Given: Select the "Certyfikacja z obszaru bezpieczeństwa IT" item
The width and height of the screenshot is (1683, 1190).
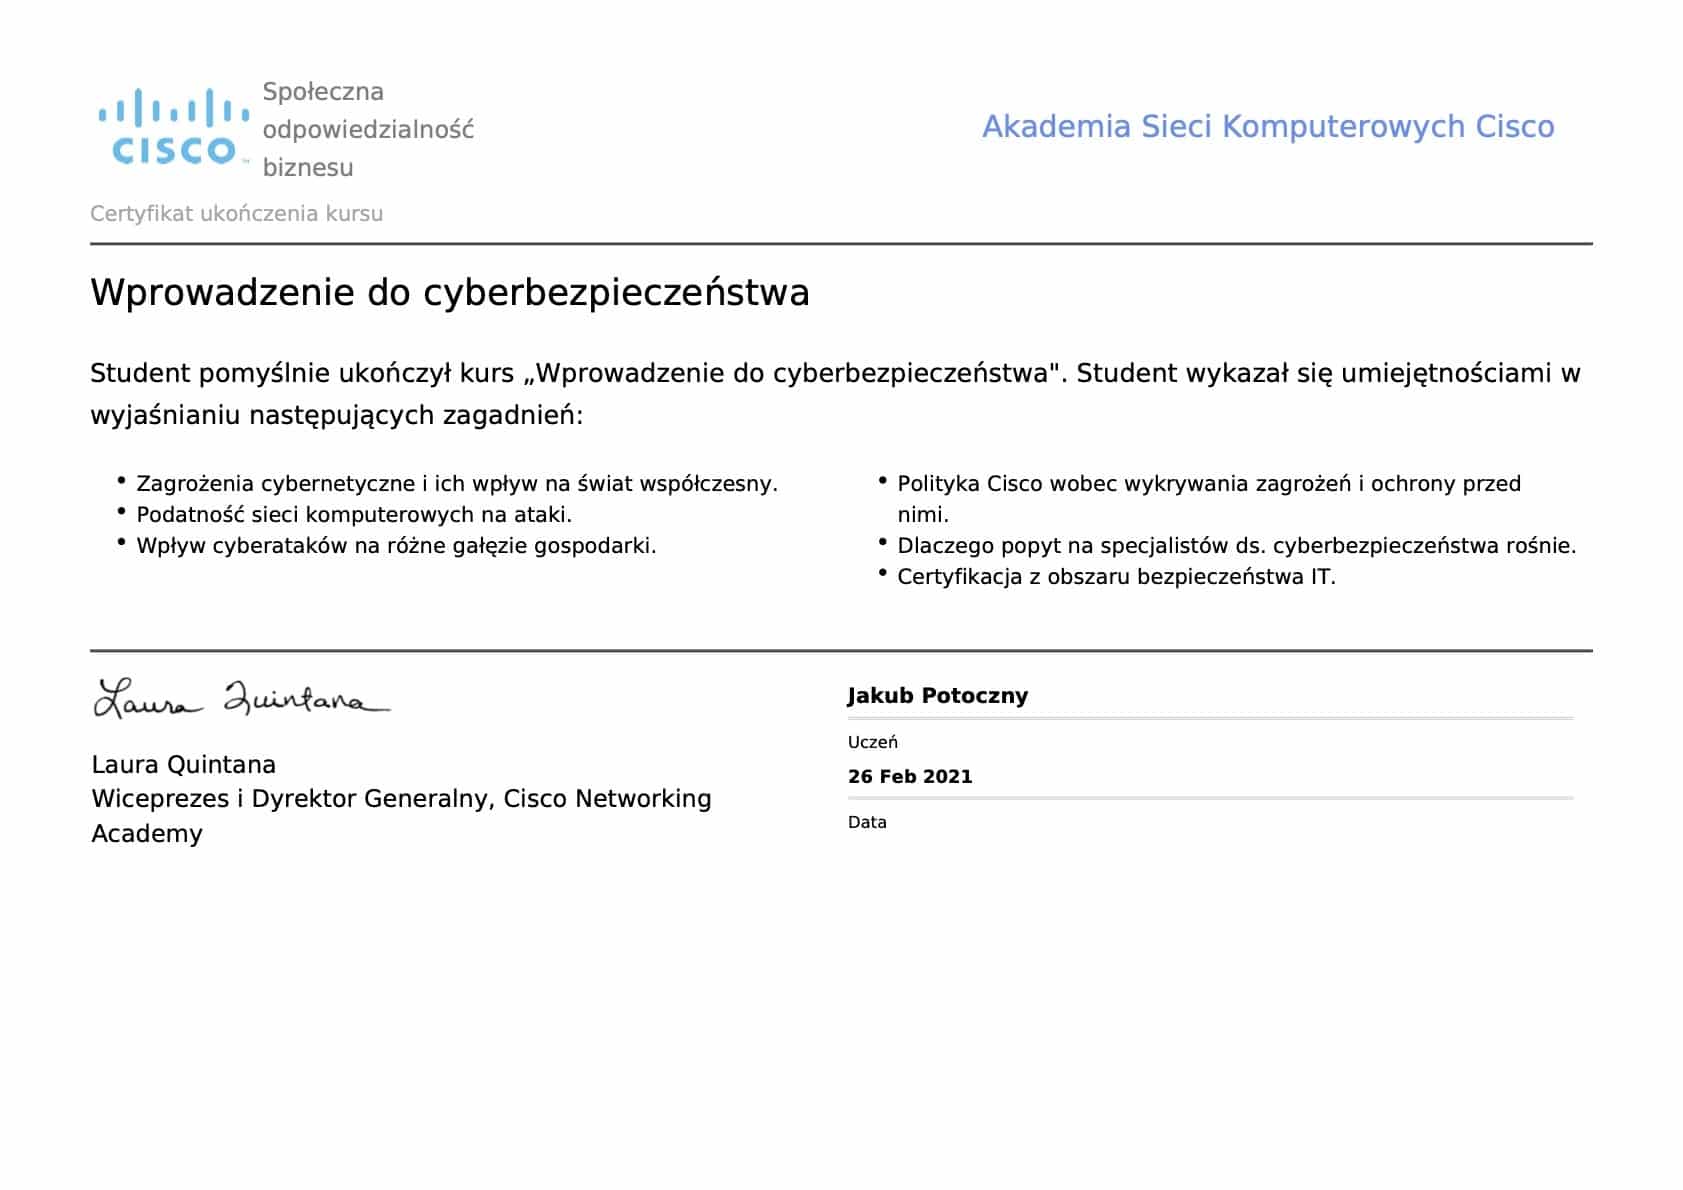Looking at the screenshot, I should (1116, 577).
